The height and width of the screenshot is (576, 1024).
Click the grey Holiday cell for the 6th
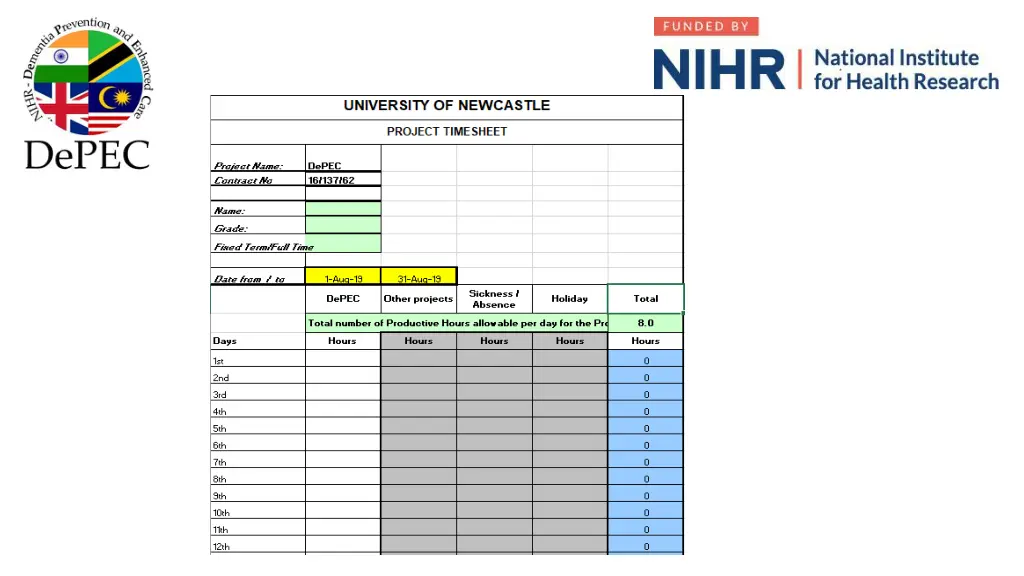point(570,443)
